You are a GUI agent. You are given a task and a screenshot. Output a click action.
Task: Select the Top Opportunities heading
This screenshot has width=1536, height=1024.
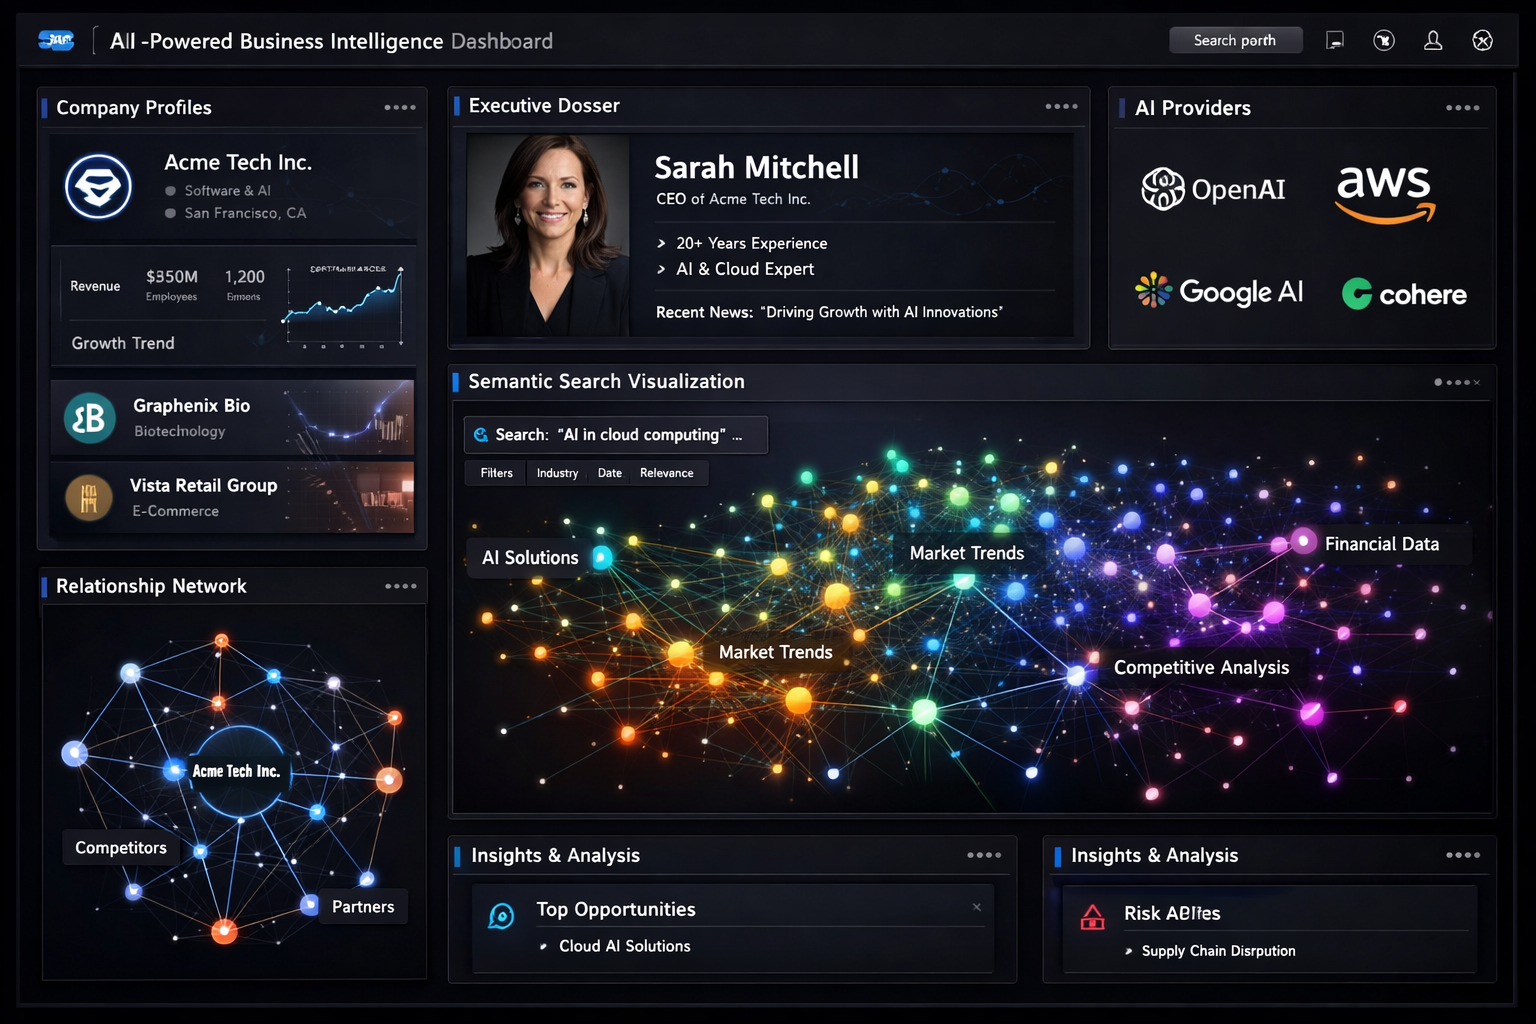click(616, 909)
